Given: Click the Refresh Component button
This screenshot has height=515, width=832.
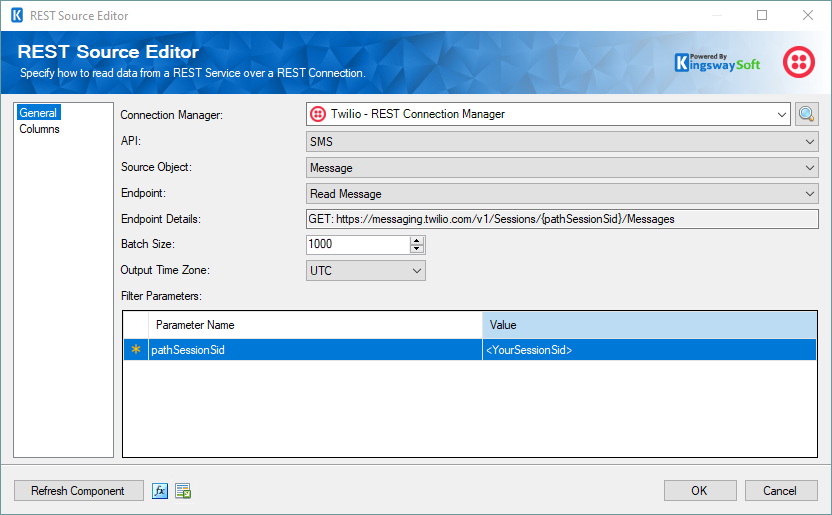Looking at the screenshot, I should click(x=79, y=491).
